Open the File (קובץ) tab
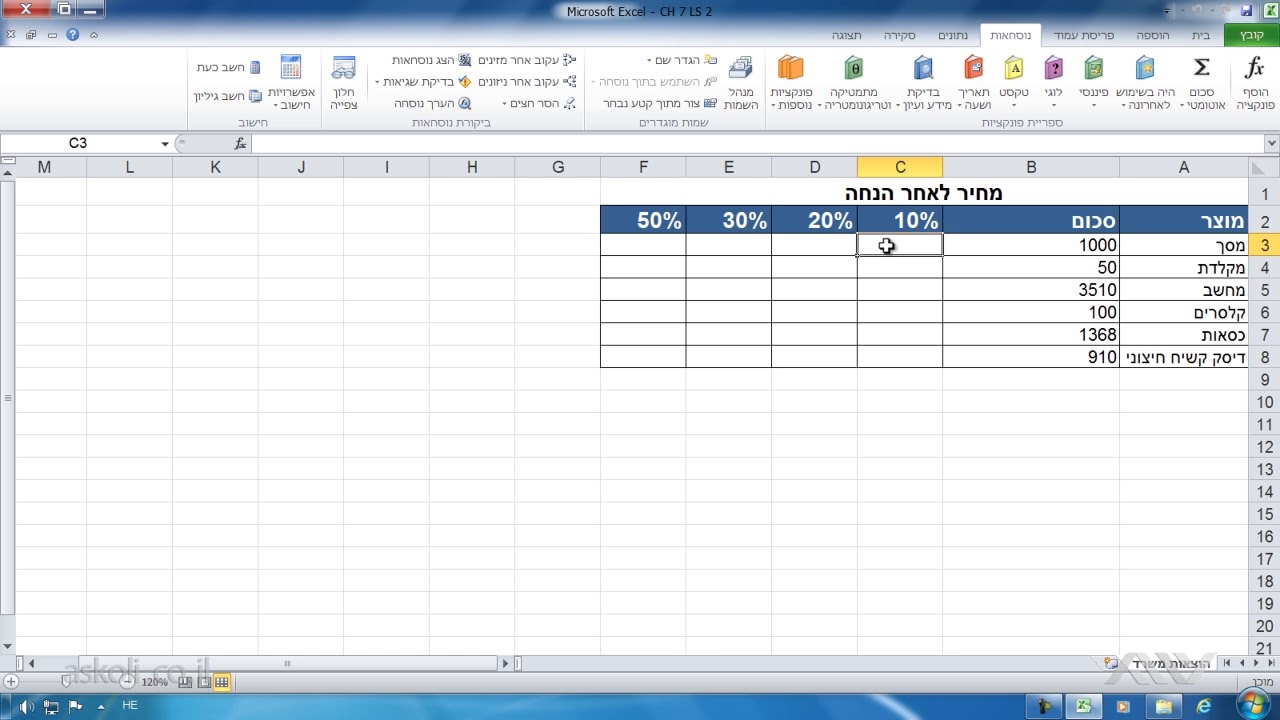This screenshot has height=720, width=1280. click(x=1252, y=35)
